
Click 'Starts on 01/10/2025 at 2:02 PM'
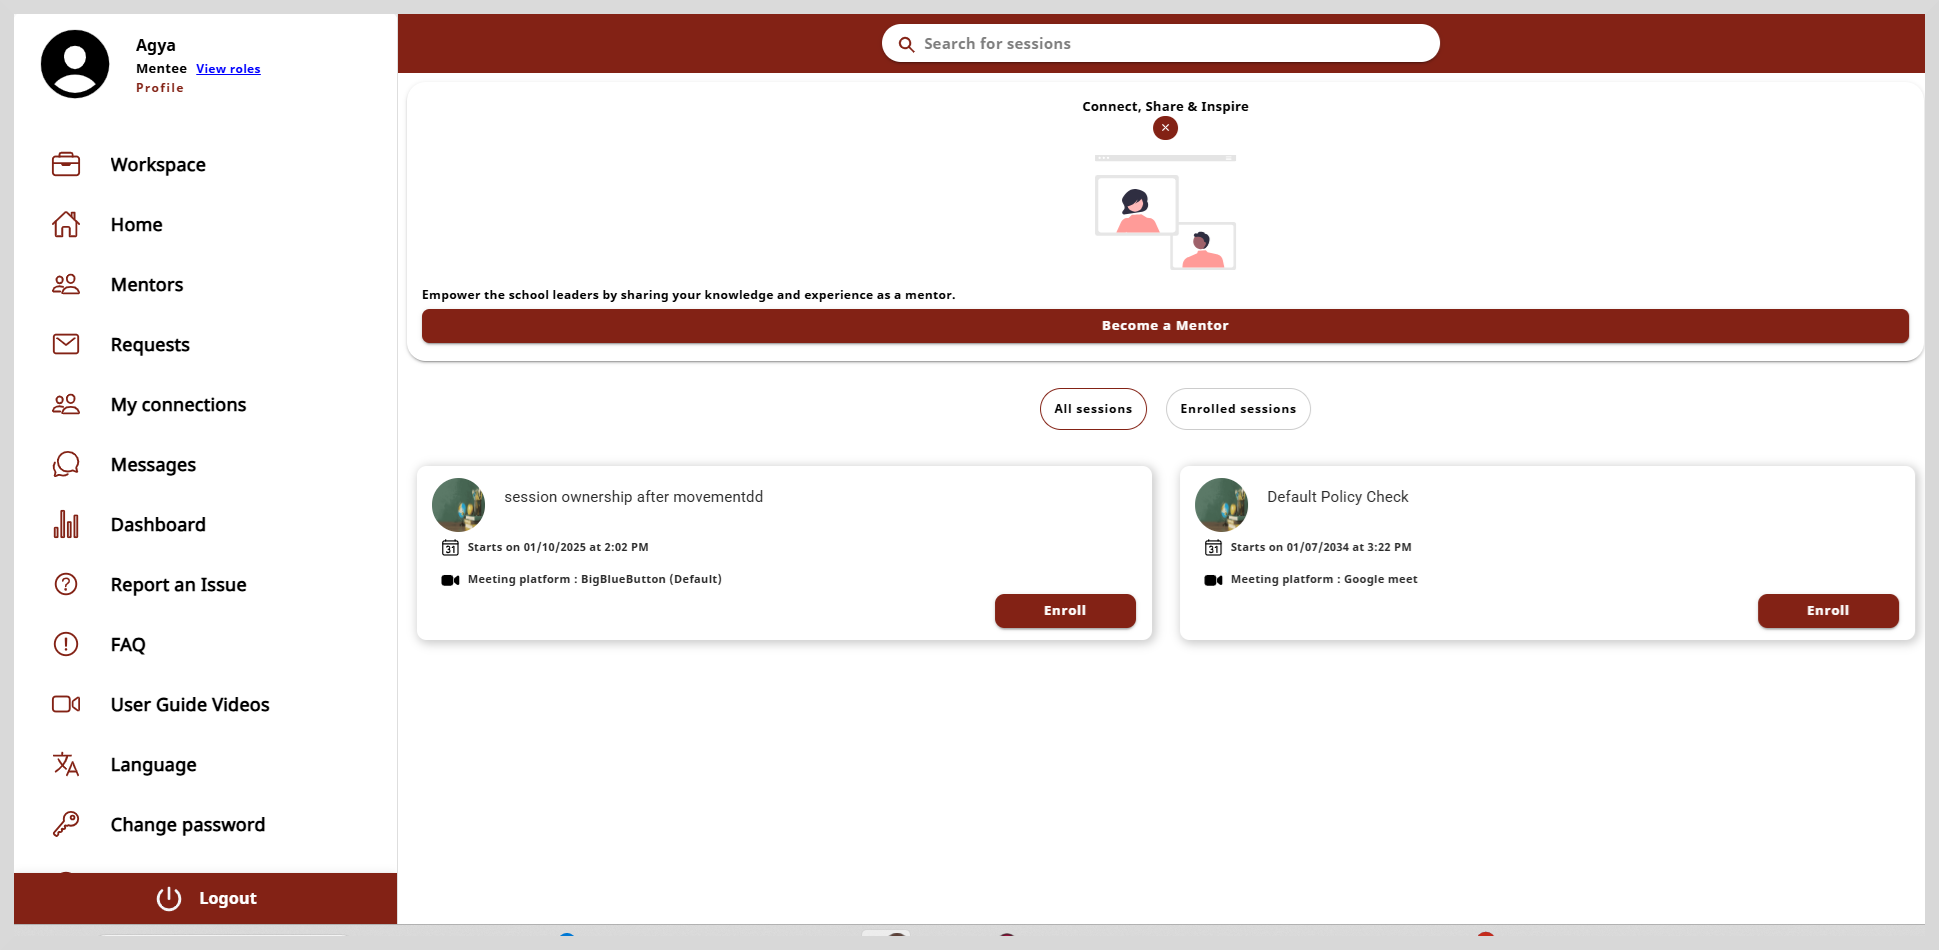[x=558, y=547]
